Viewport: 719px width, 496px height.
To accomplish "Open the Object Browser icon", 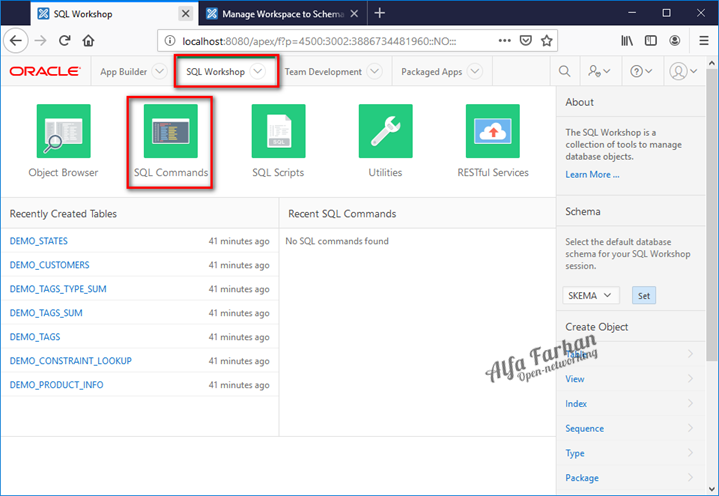I will pos(64,131).
